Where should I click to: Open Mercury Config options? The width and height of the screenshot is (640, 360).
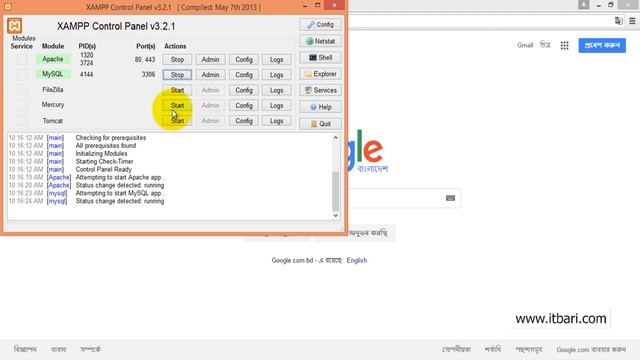244,106
